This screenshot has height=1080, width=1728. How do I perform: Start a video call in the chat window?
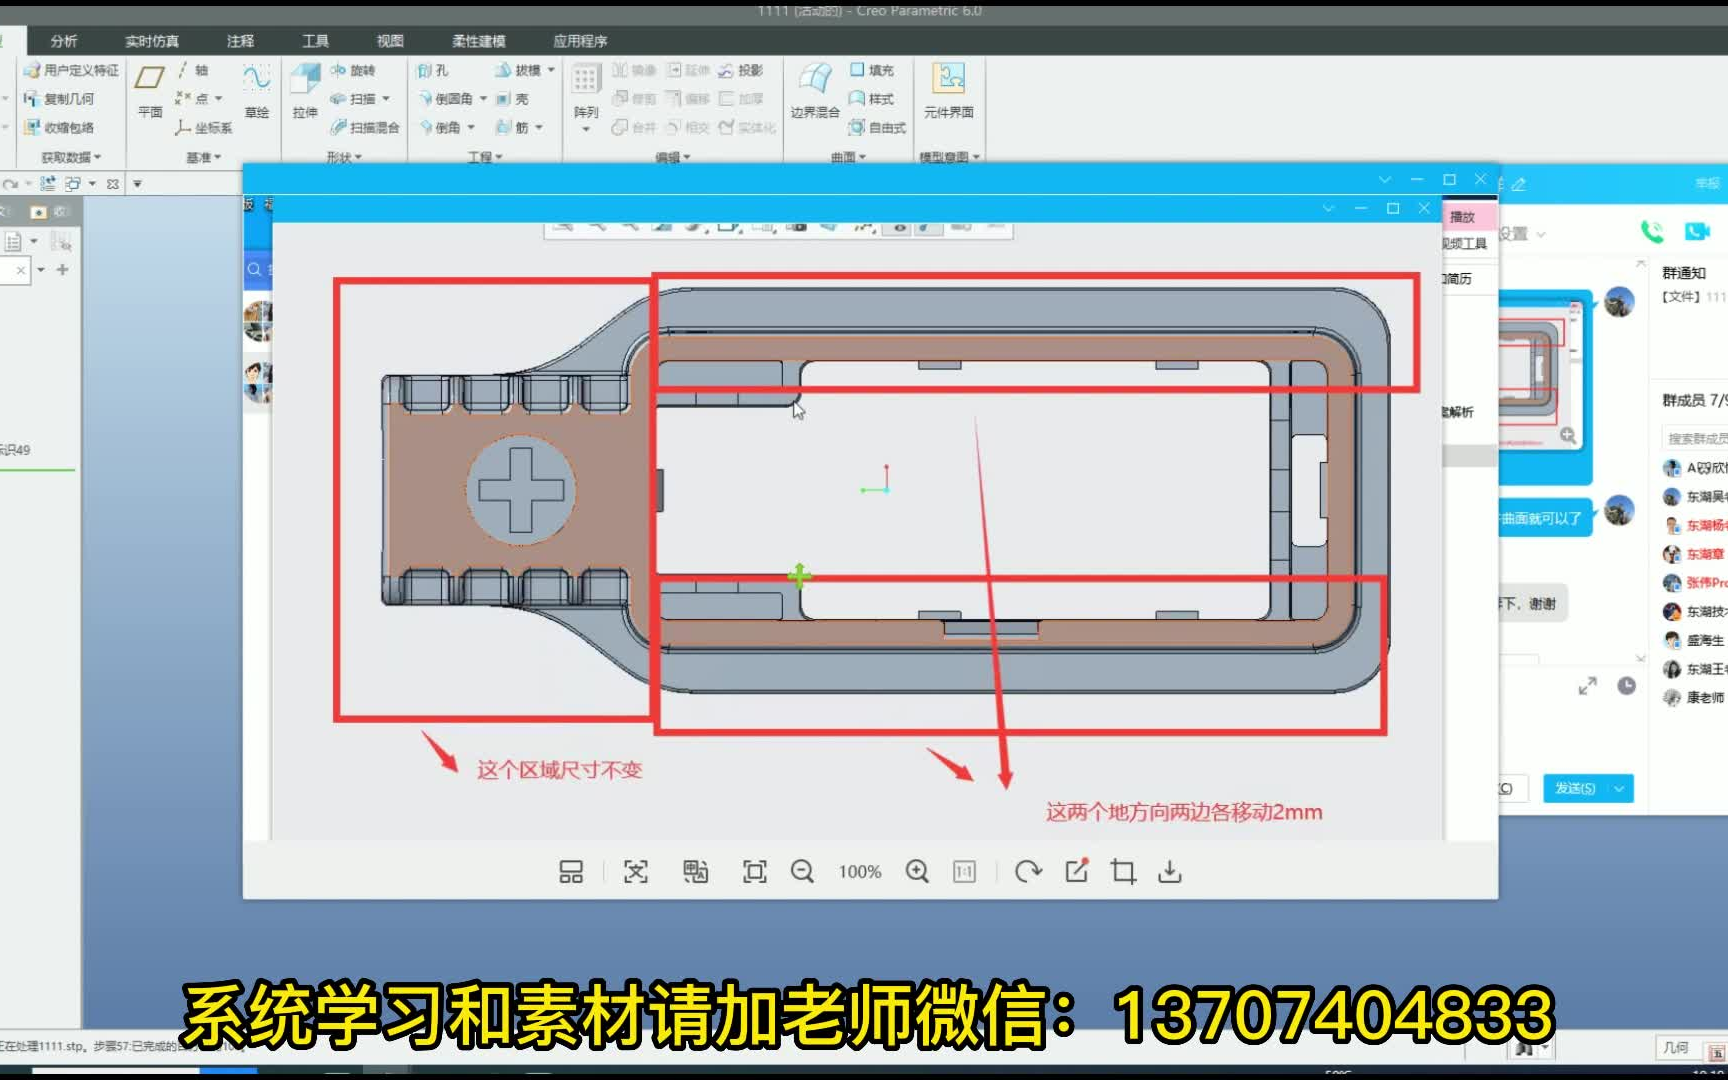[x=1697, y=232]
